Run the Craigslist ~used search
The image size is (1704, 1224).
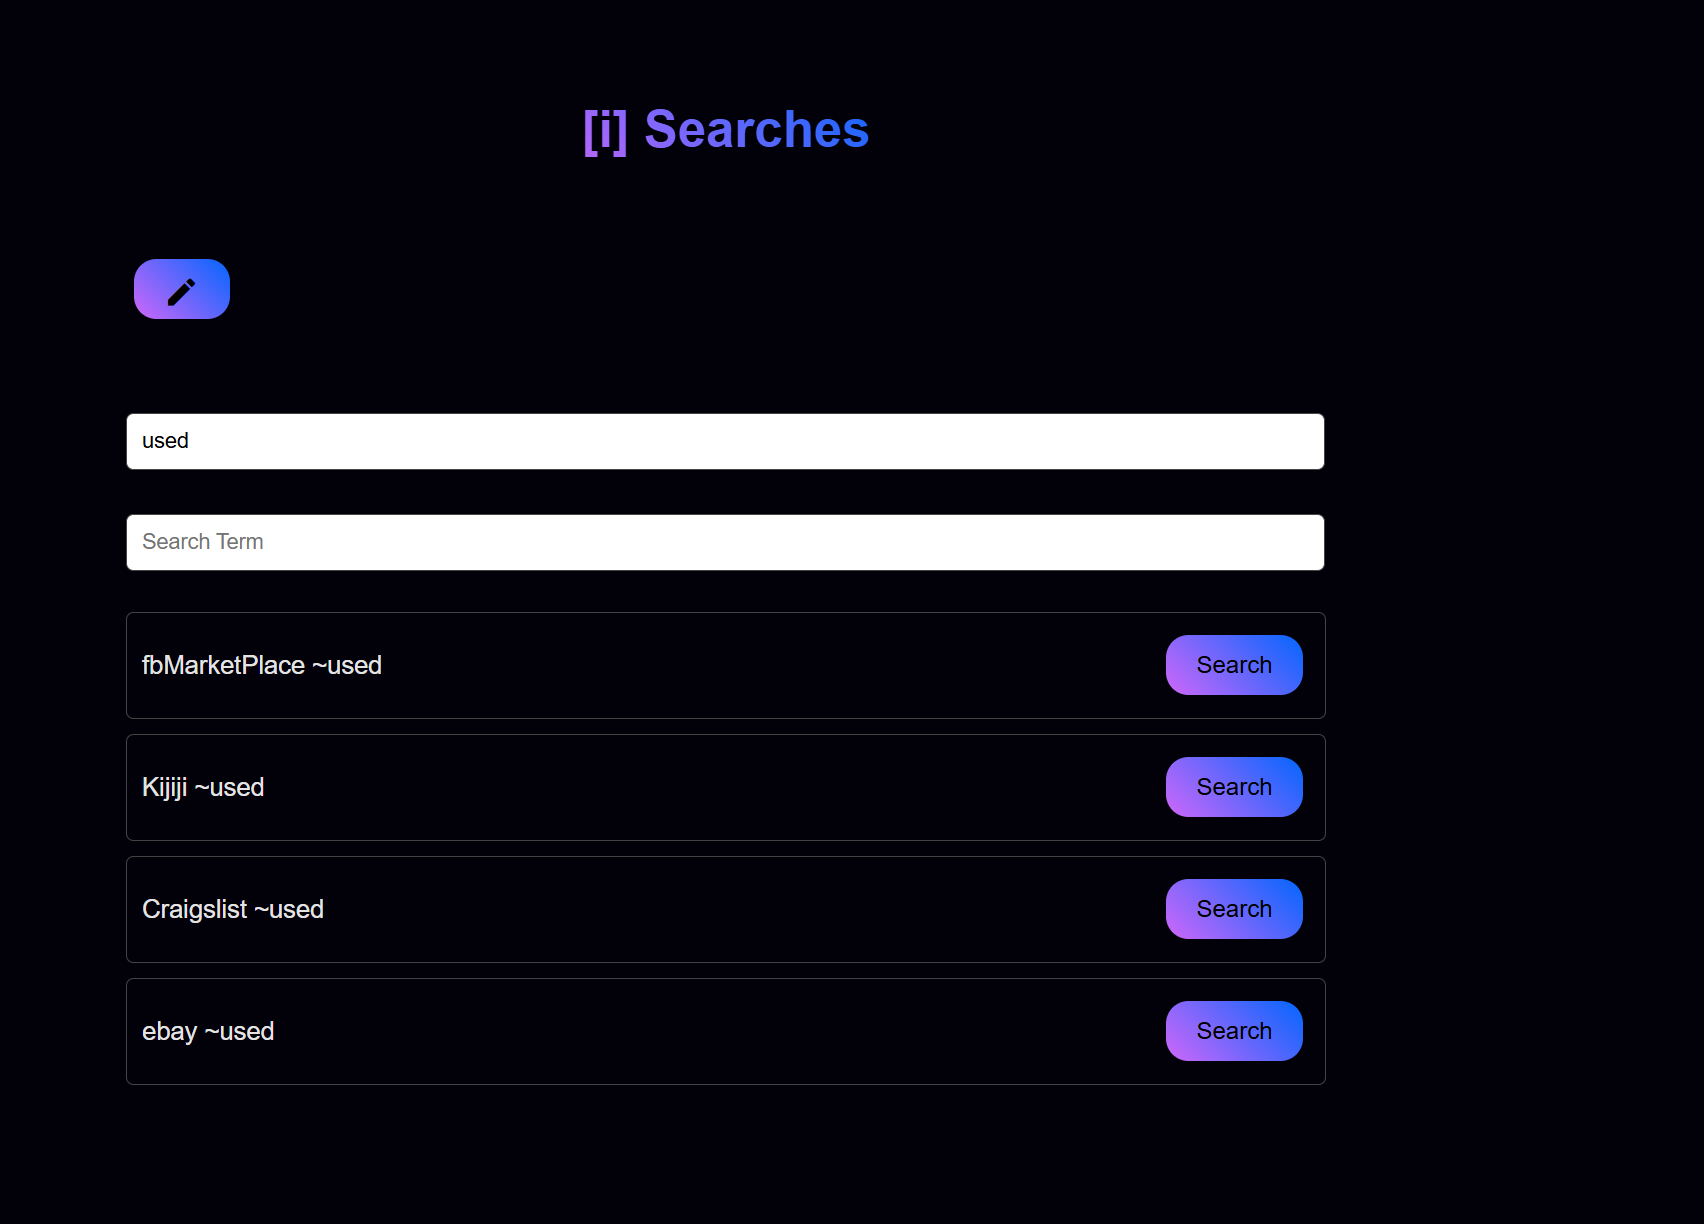click(x=1234, y=909)
